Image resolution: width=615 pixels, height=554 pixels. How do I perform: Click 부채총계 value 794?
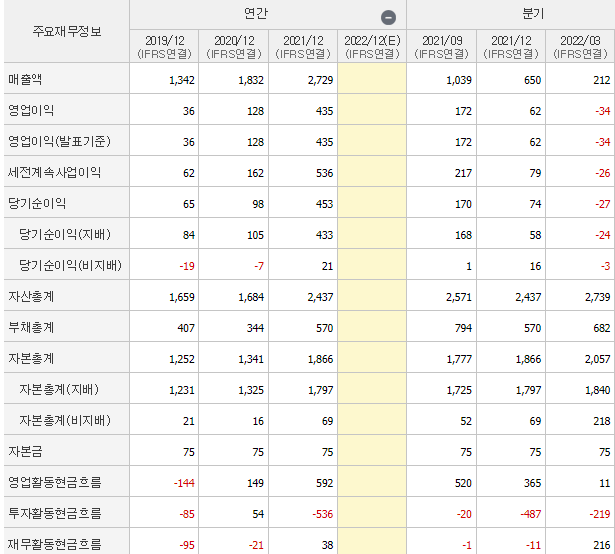pos(463,328)
